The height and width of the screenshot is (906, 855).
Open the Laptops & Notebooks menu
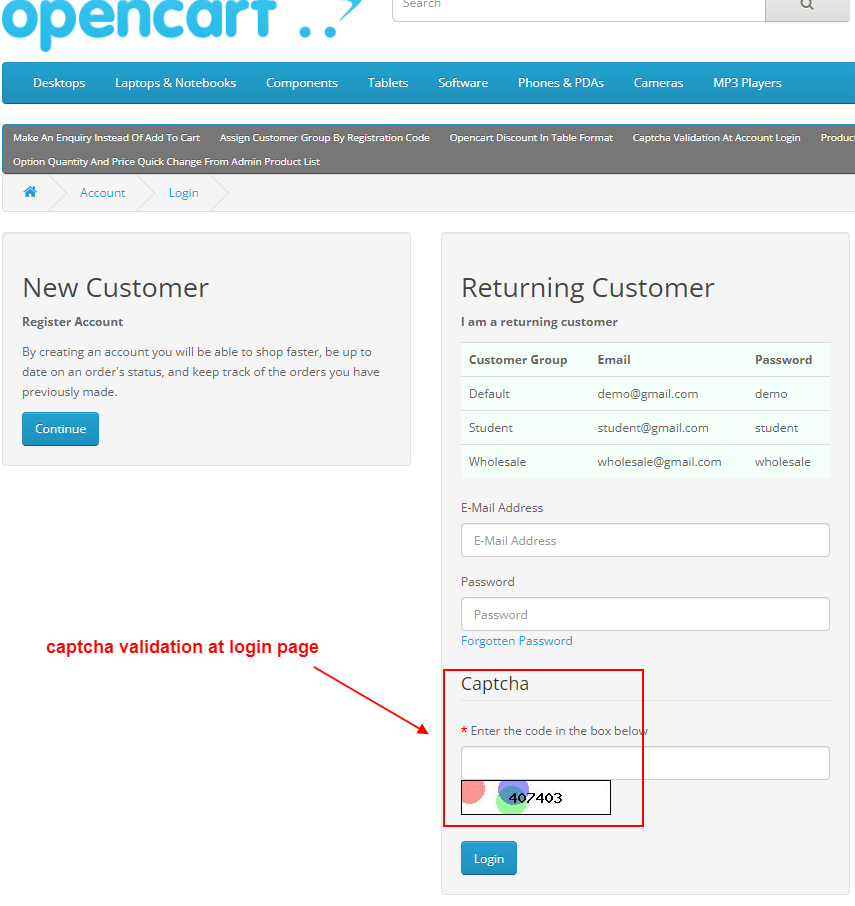coord(175,83)
